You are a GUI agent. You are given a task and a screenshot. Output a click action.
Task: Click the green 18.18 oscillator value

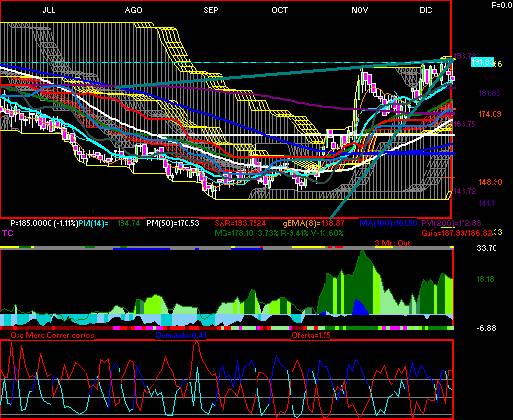pos(485,279)
